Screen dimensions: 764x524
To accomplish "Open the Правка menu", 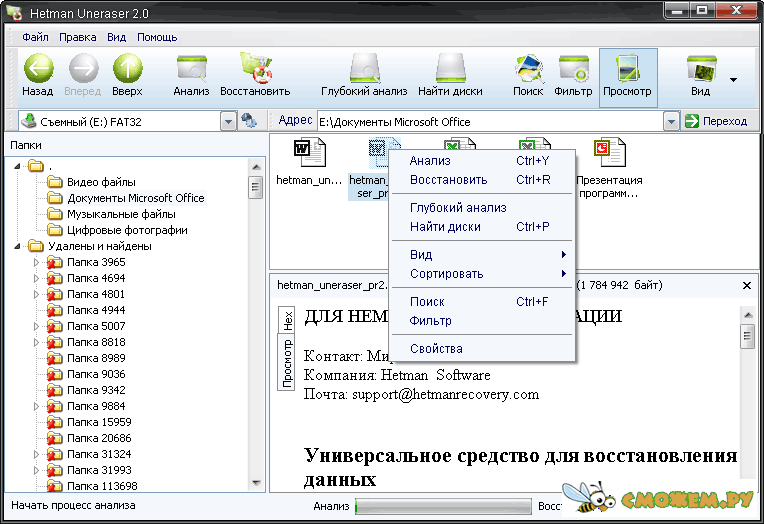I will (x=77, y=37).
